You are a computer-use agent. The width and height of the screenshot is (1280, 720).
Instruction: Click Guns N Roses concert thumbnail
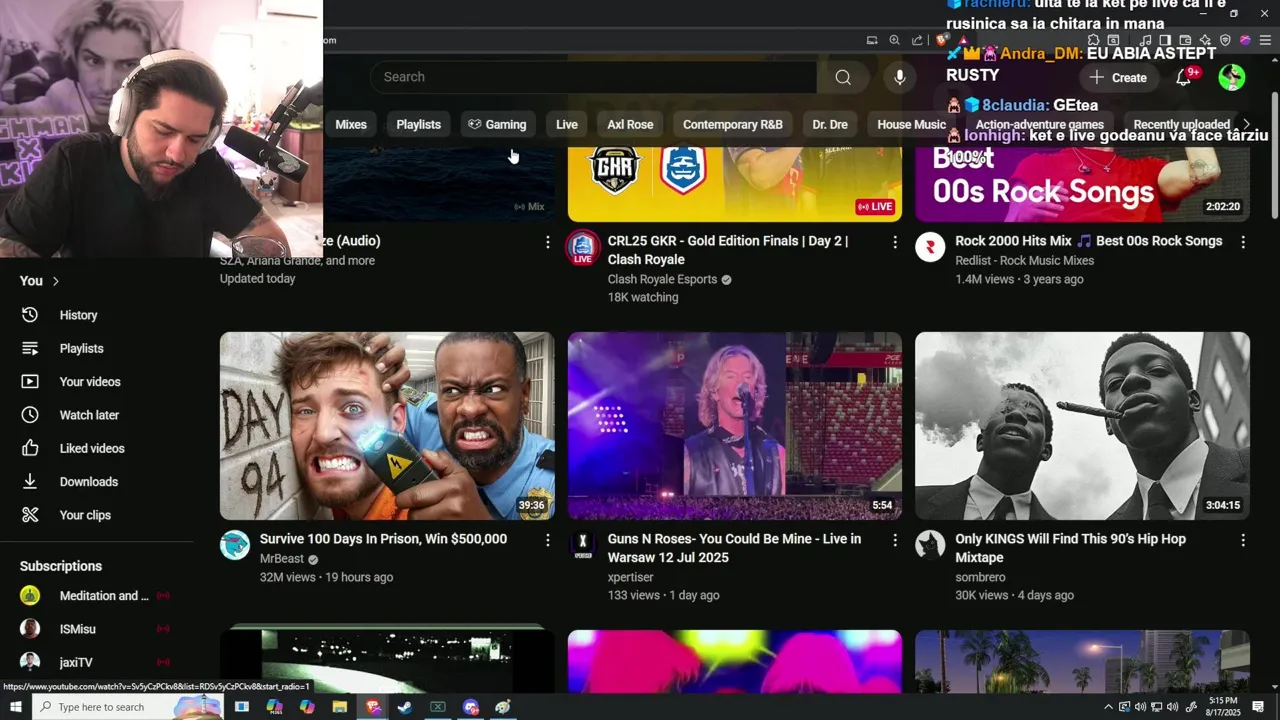(735, 426)
